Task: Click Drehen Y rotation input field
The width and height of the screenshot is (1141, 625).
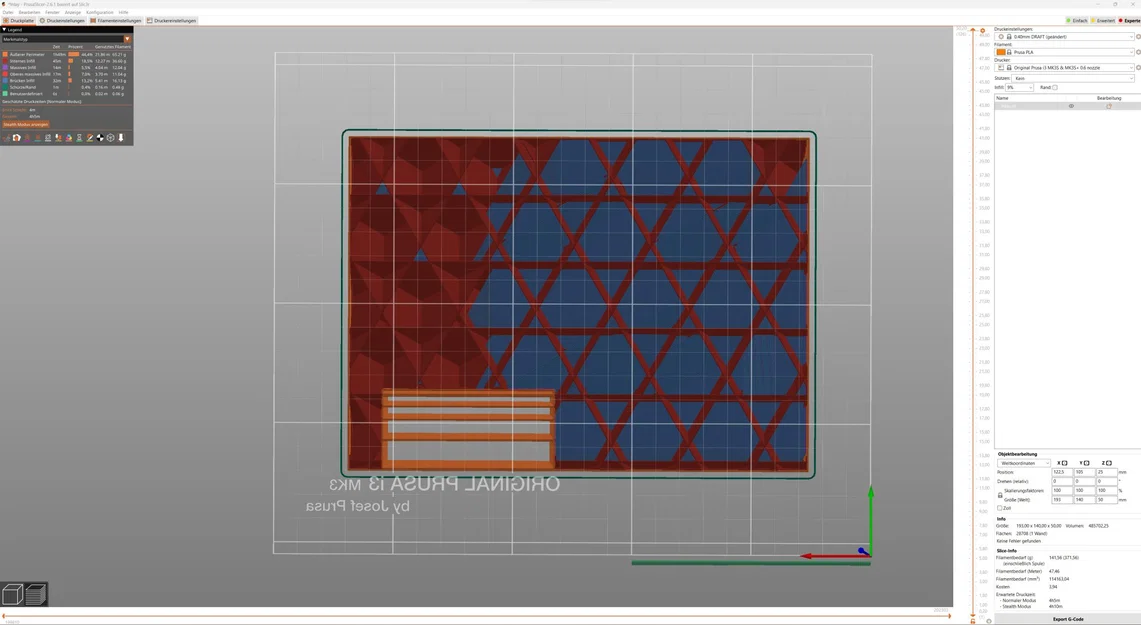Action: pyautogui.click(x=1084, y=481)
